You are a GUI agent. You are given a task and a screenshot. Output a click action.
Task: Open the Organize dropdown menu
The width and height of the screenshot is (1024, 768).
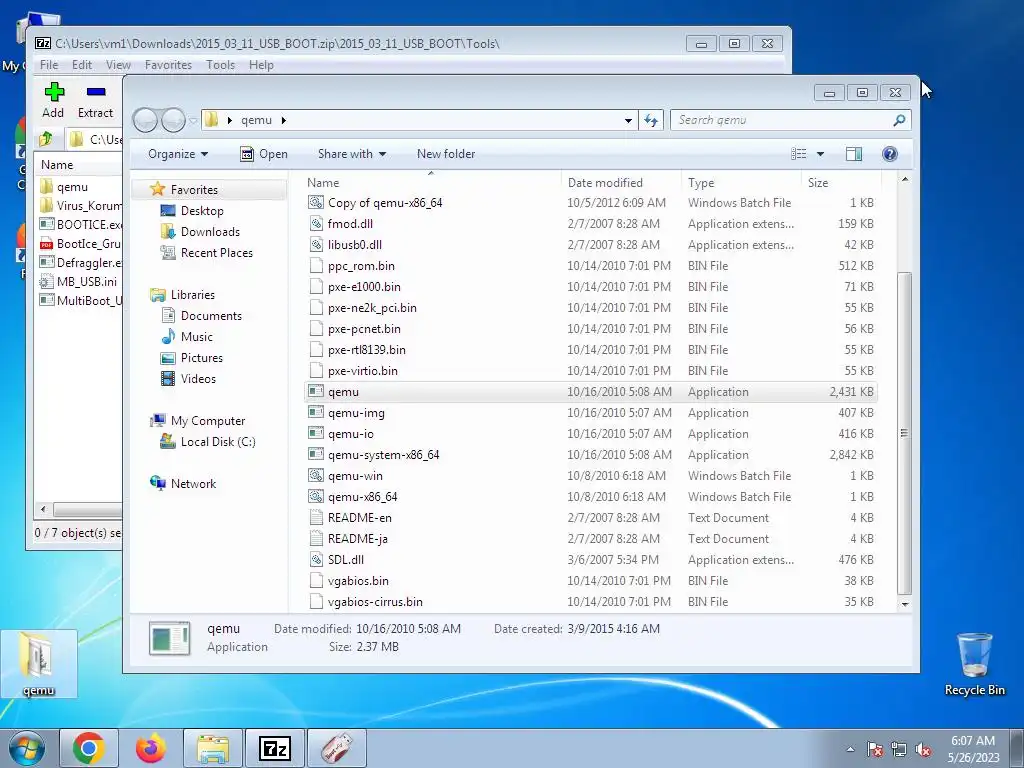click(178, 154)
